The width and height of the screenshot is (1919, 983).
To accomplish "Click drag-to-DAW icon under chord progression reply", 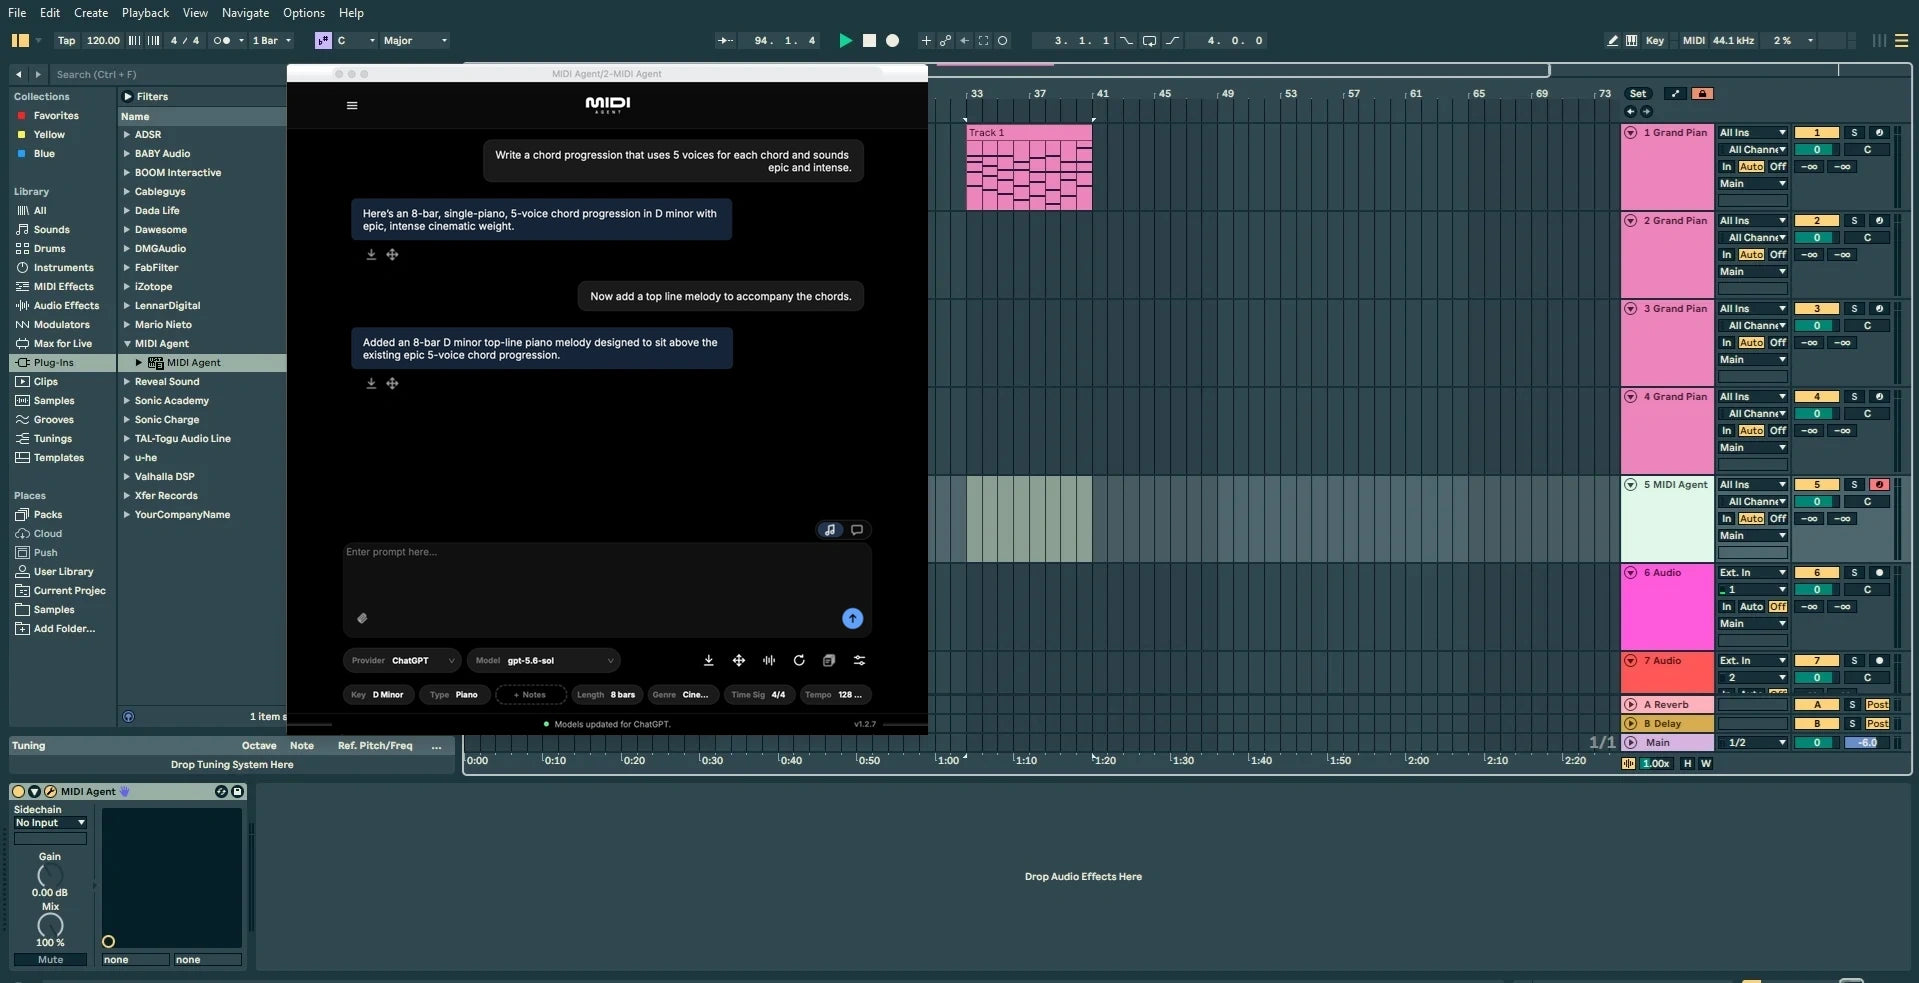I will pos(392,255).
